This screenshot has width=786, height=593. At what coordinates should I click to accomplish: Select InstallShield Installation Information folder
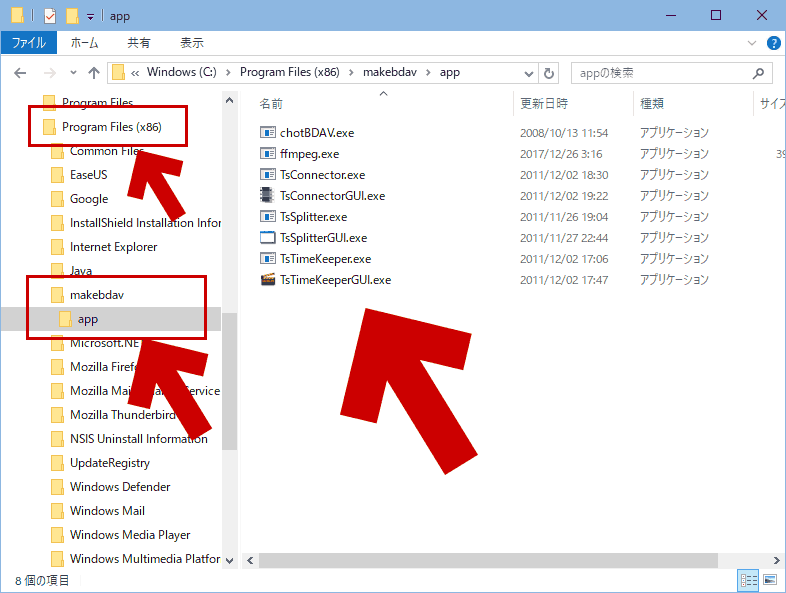tap(145, 223)
